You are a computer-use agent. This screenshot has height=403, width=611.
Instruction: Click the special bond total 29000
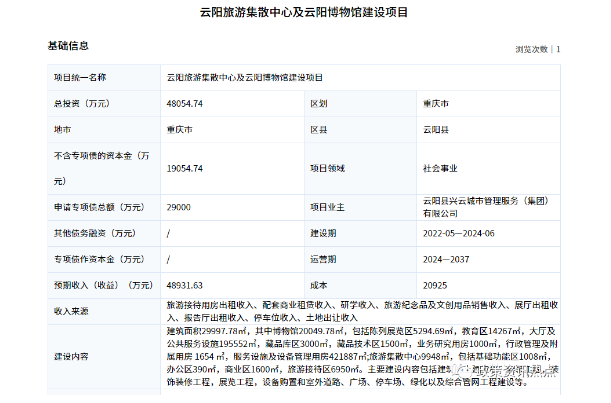pyautogui.click(x=179, y=207)
